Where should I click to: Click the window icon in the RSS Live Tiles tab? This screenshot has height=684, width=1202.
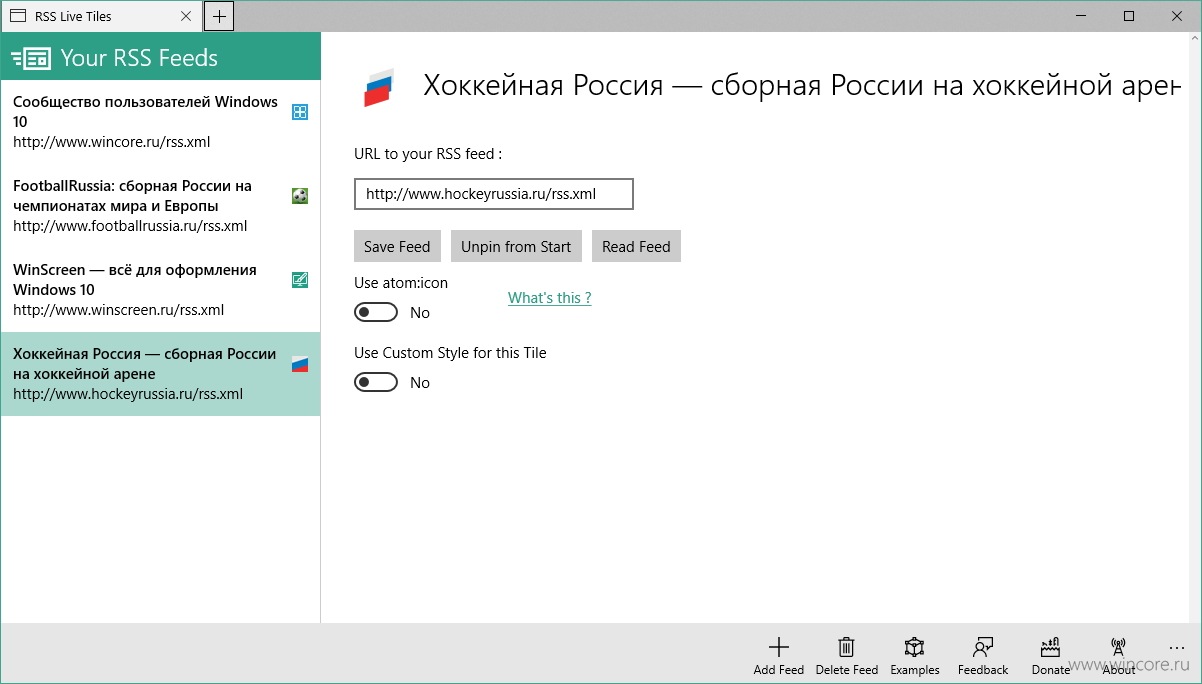pyautogui.click(x=17, y=16)
